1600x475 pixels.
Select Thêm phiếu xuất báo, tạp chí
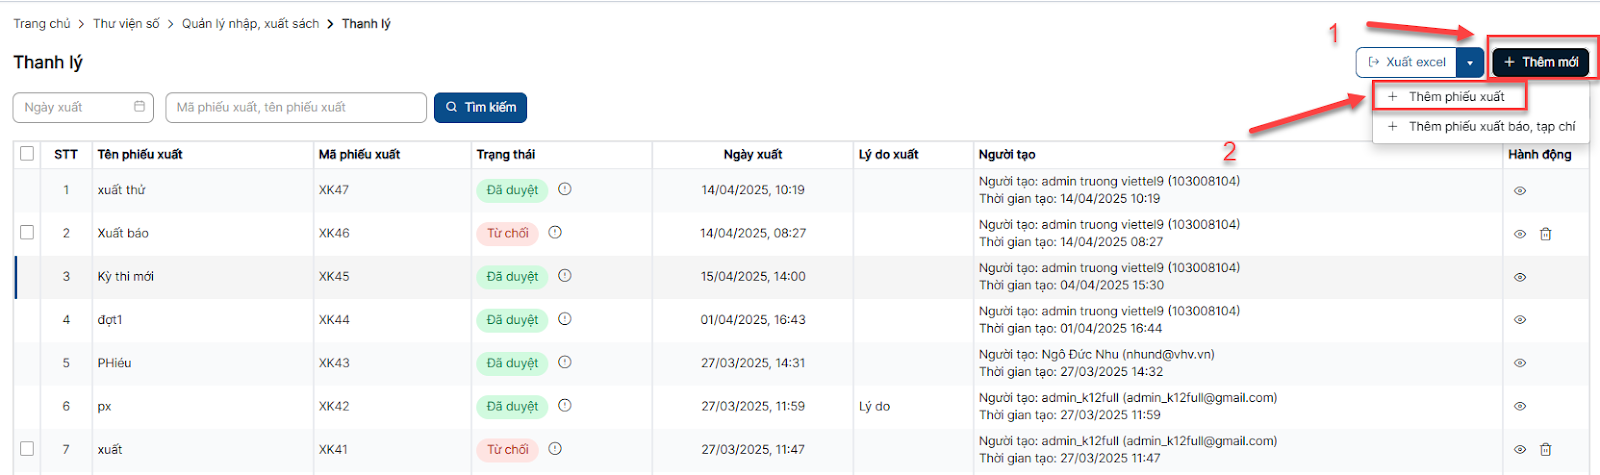click(x=1490, y=127)
